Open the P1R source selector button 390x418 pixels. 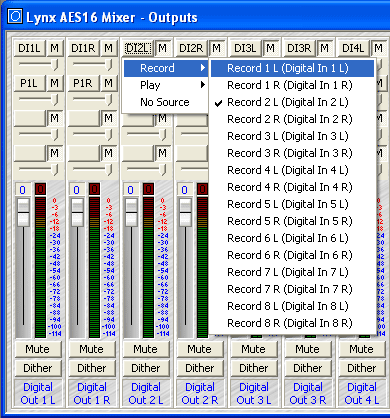pos(84,83)
